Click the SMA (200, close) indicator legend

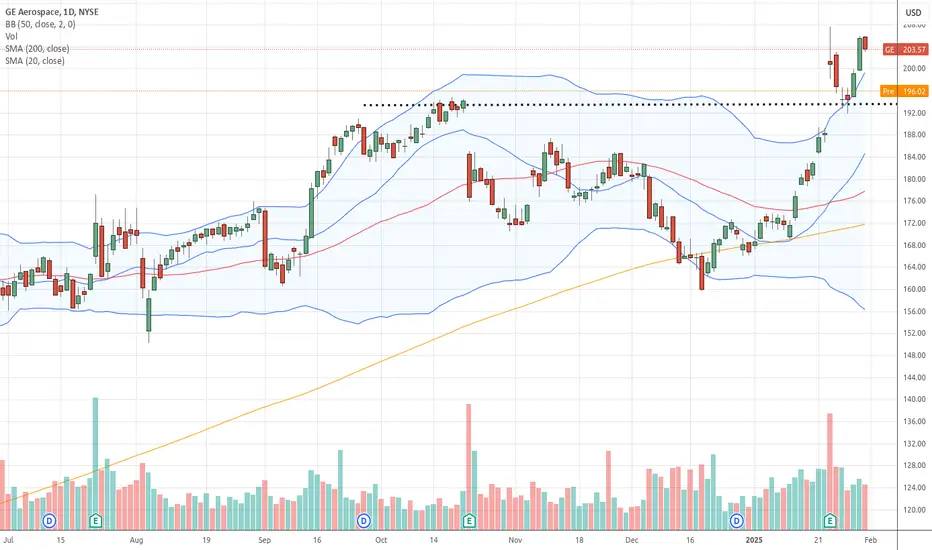37,49
